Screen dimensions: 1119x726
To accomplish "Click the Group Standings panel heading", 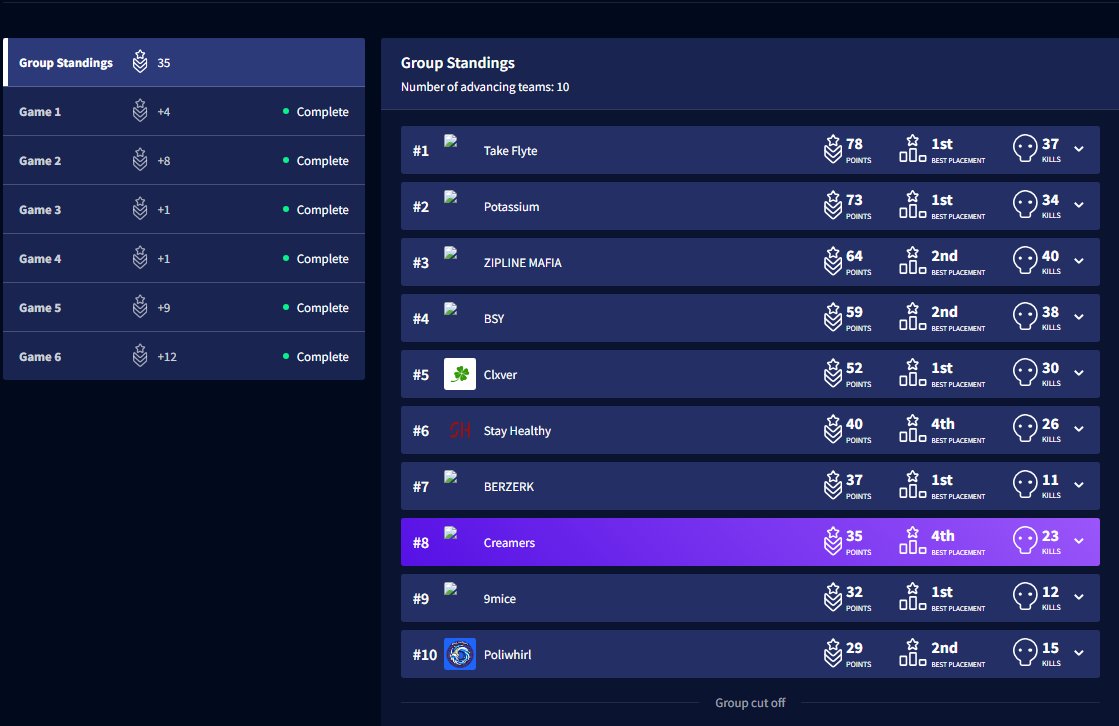I will pos(457,63).
